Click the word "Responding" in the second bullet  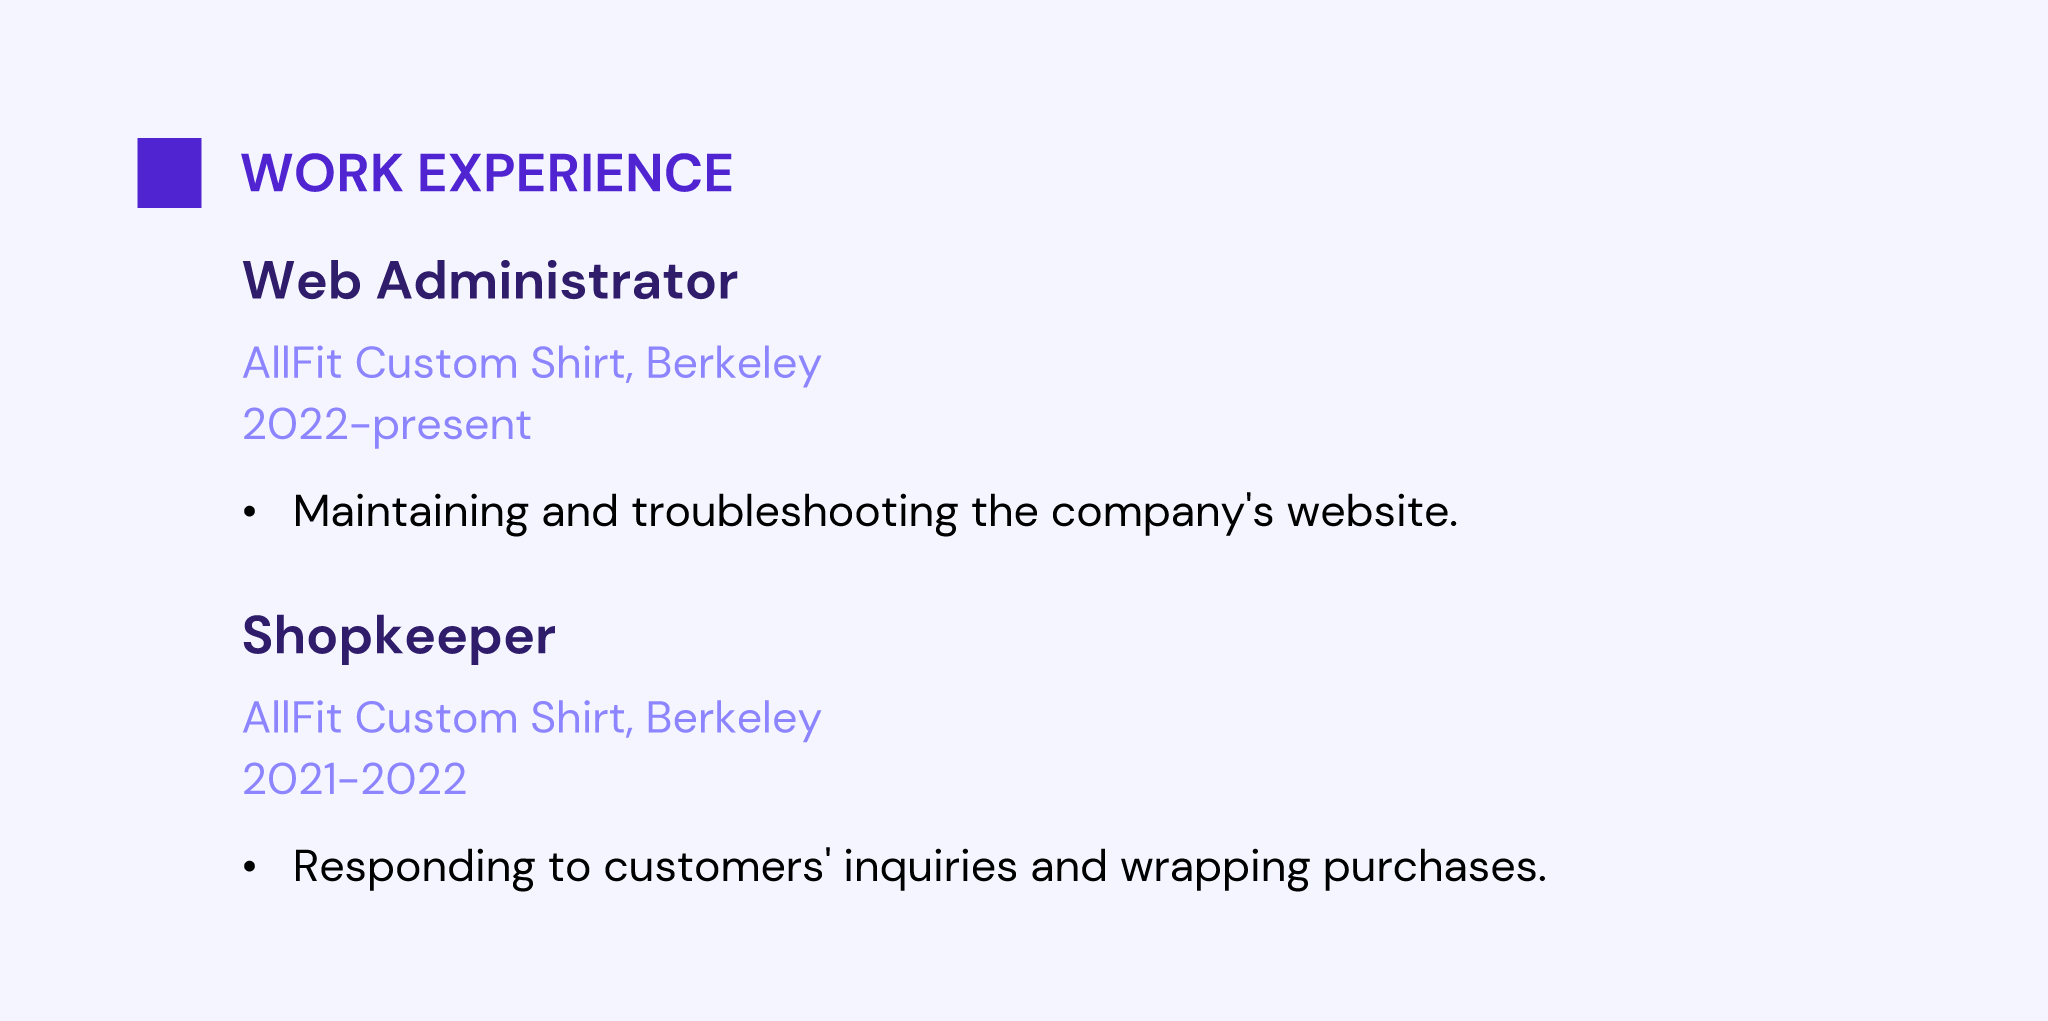coord(413,867)
